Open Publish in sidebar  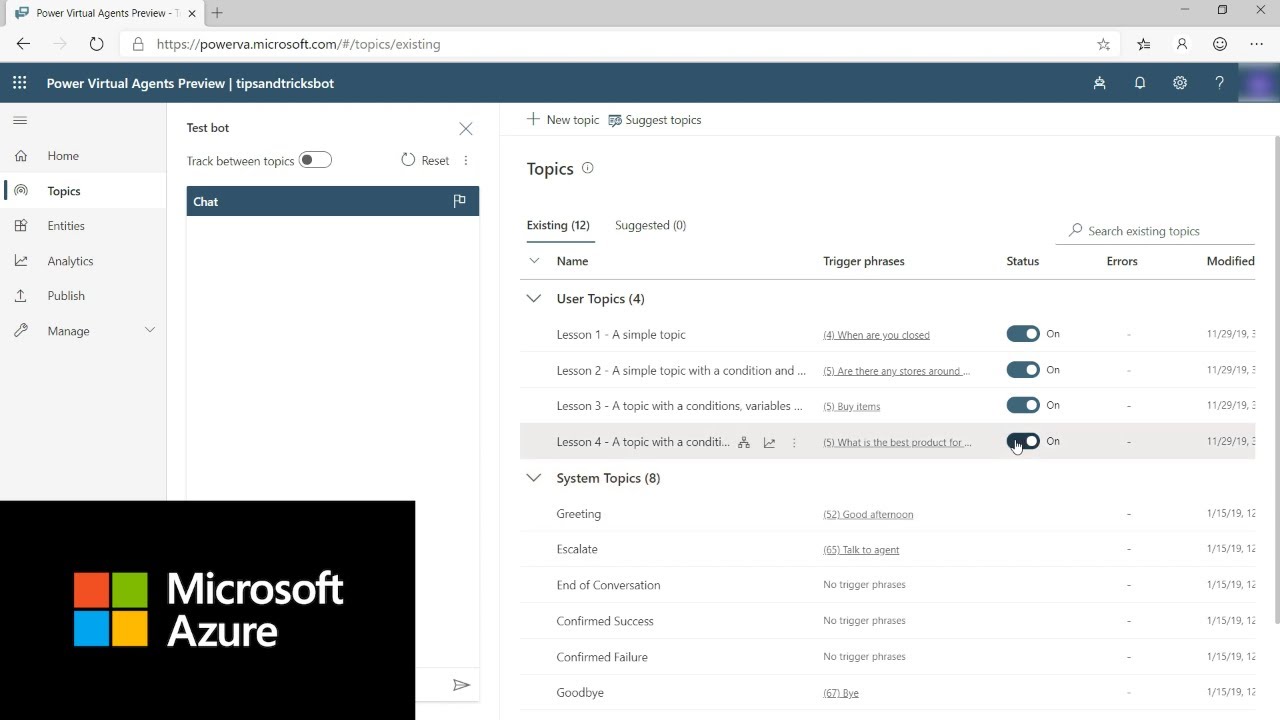pos(66,296)
